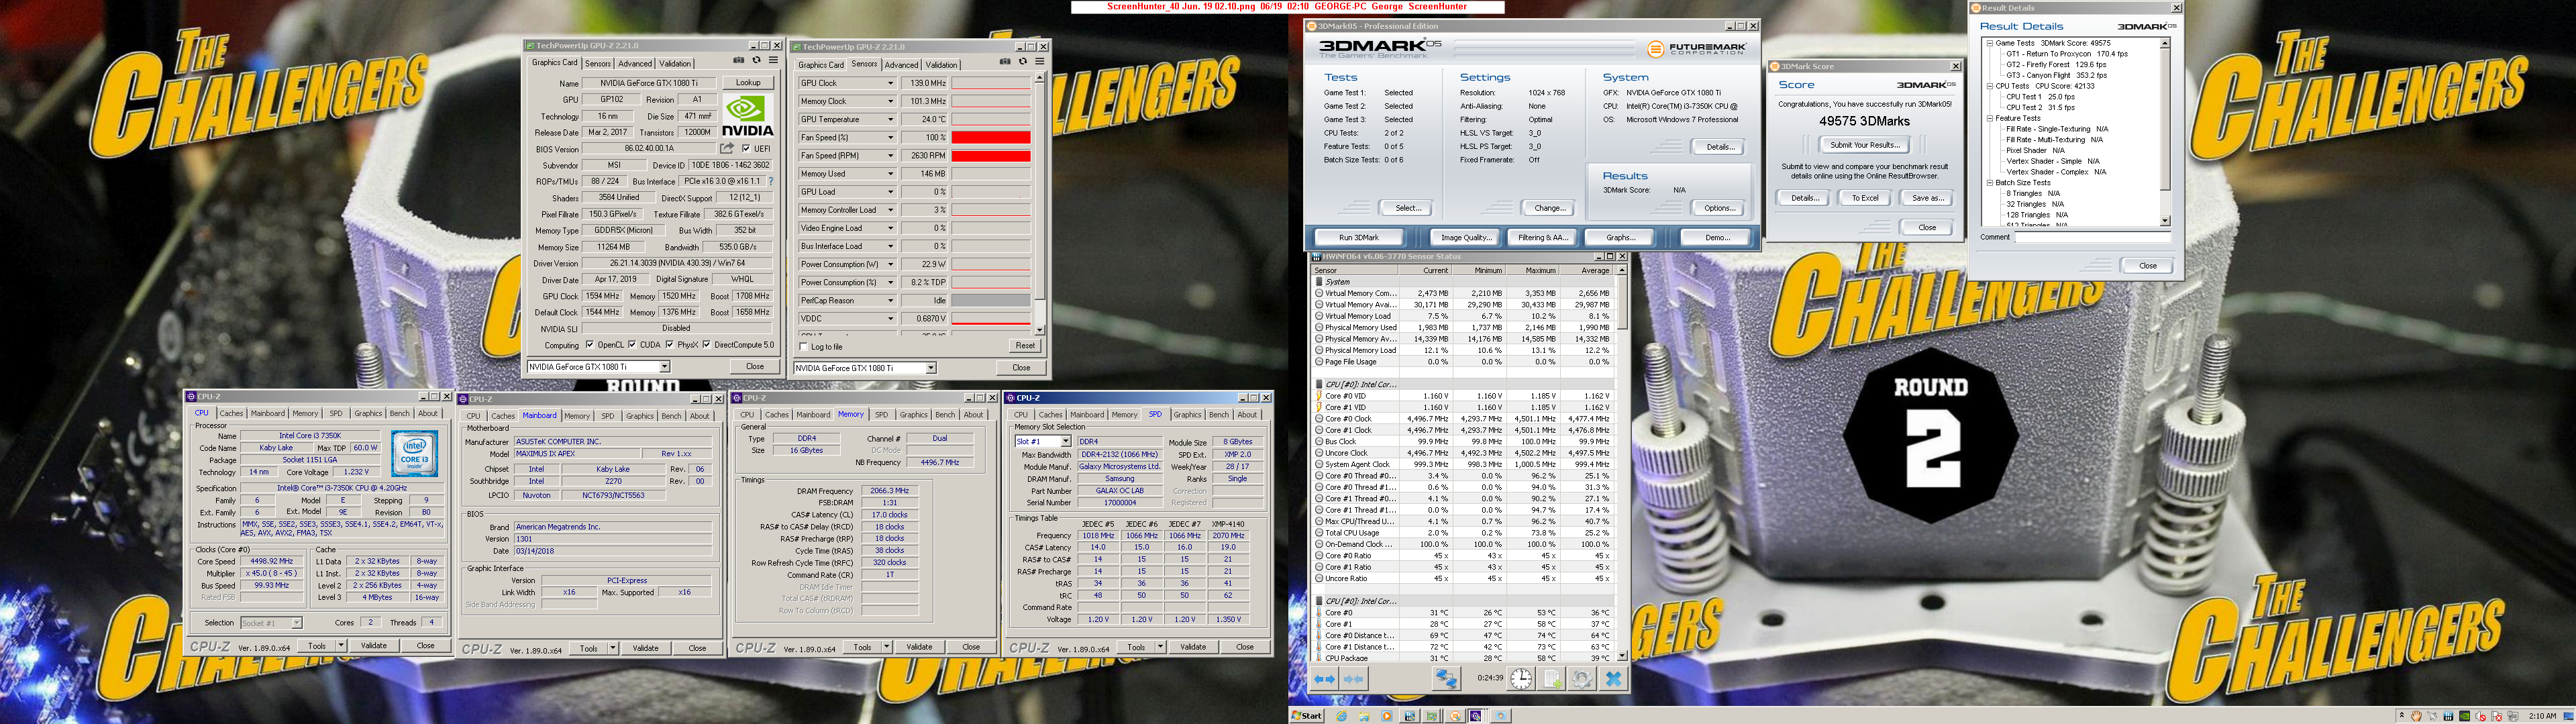Click HWiNFO blue X close sensors icon

(x=1613, y=679)
